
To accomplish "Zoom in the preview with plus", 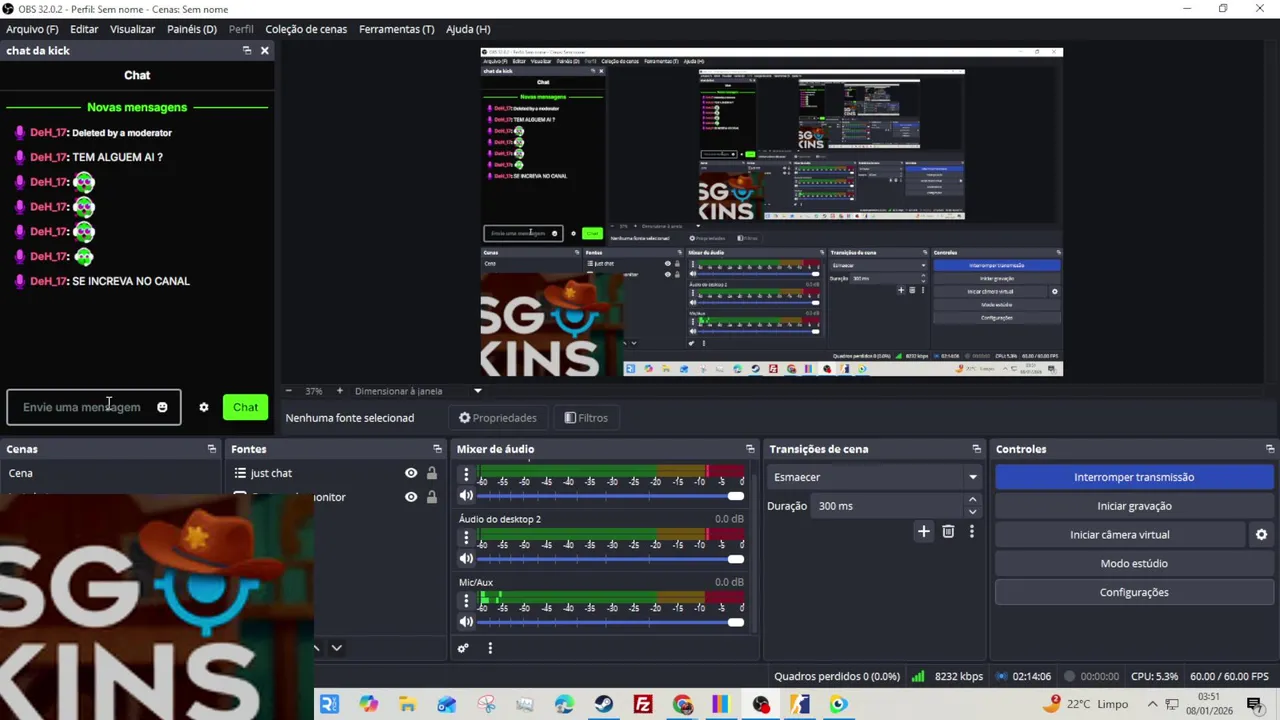I will tap(339, 391).
